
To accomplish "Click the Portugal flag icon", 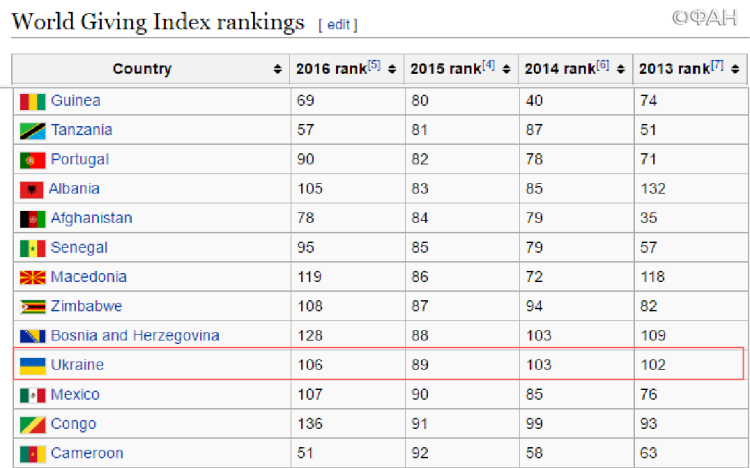I will [x=32, y=160].
